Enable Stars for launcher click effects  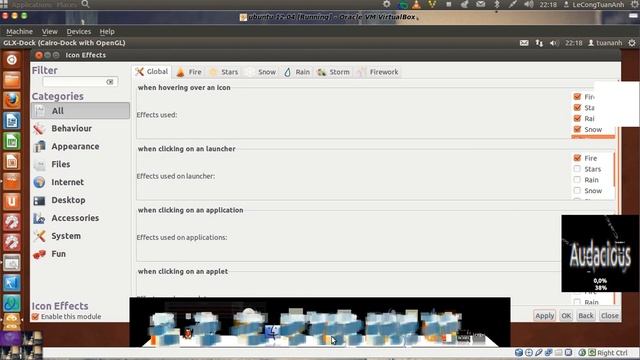pyautogui.click(x=577, y=169)
